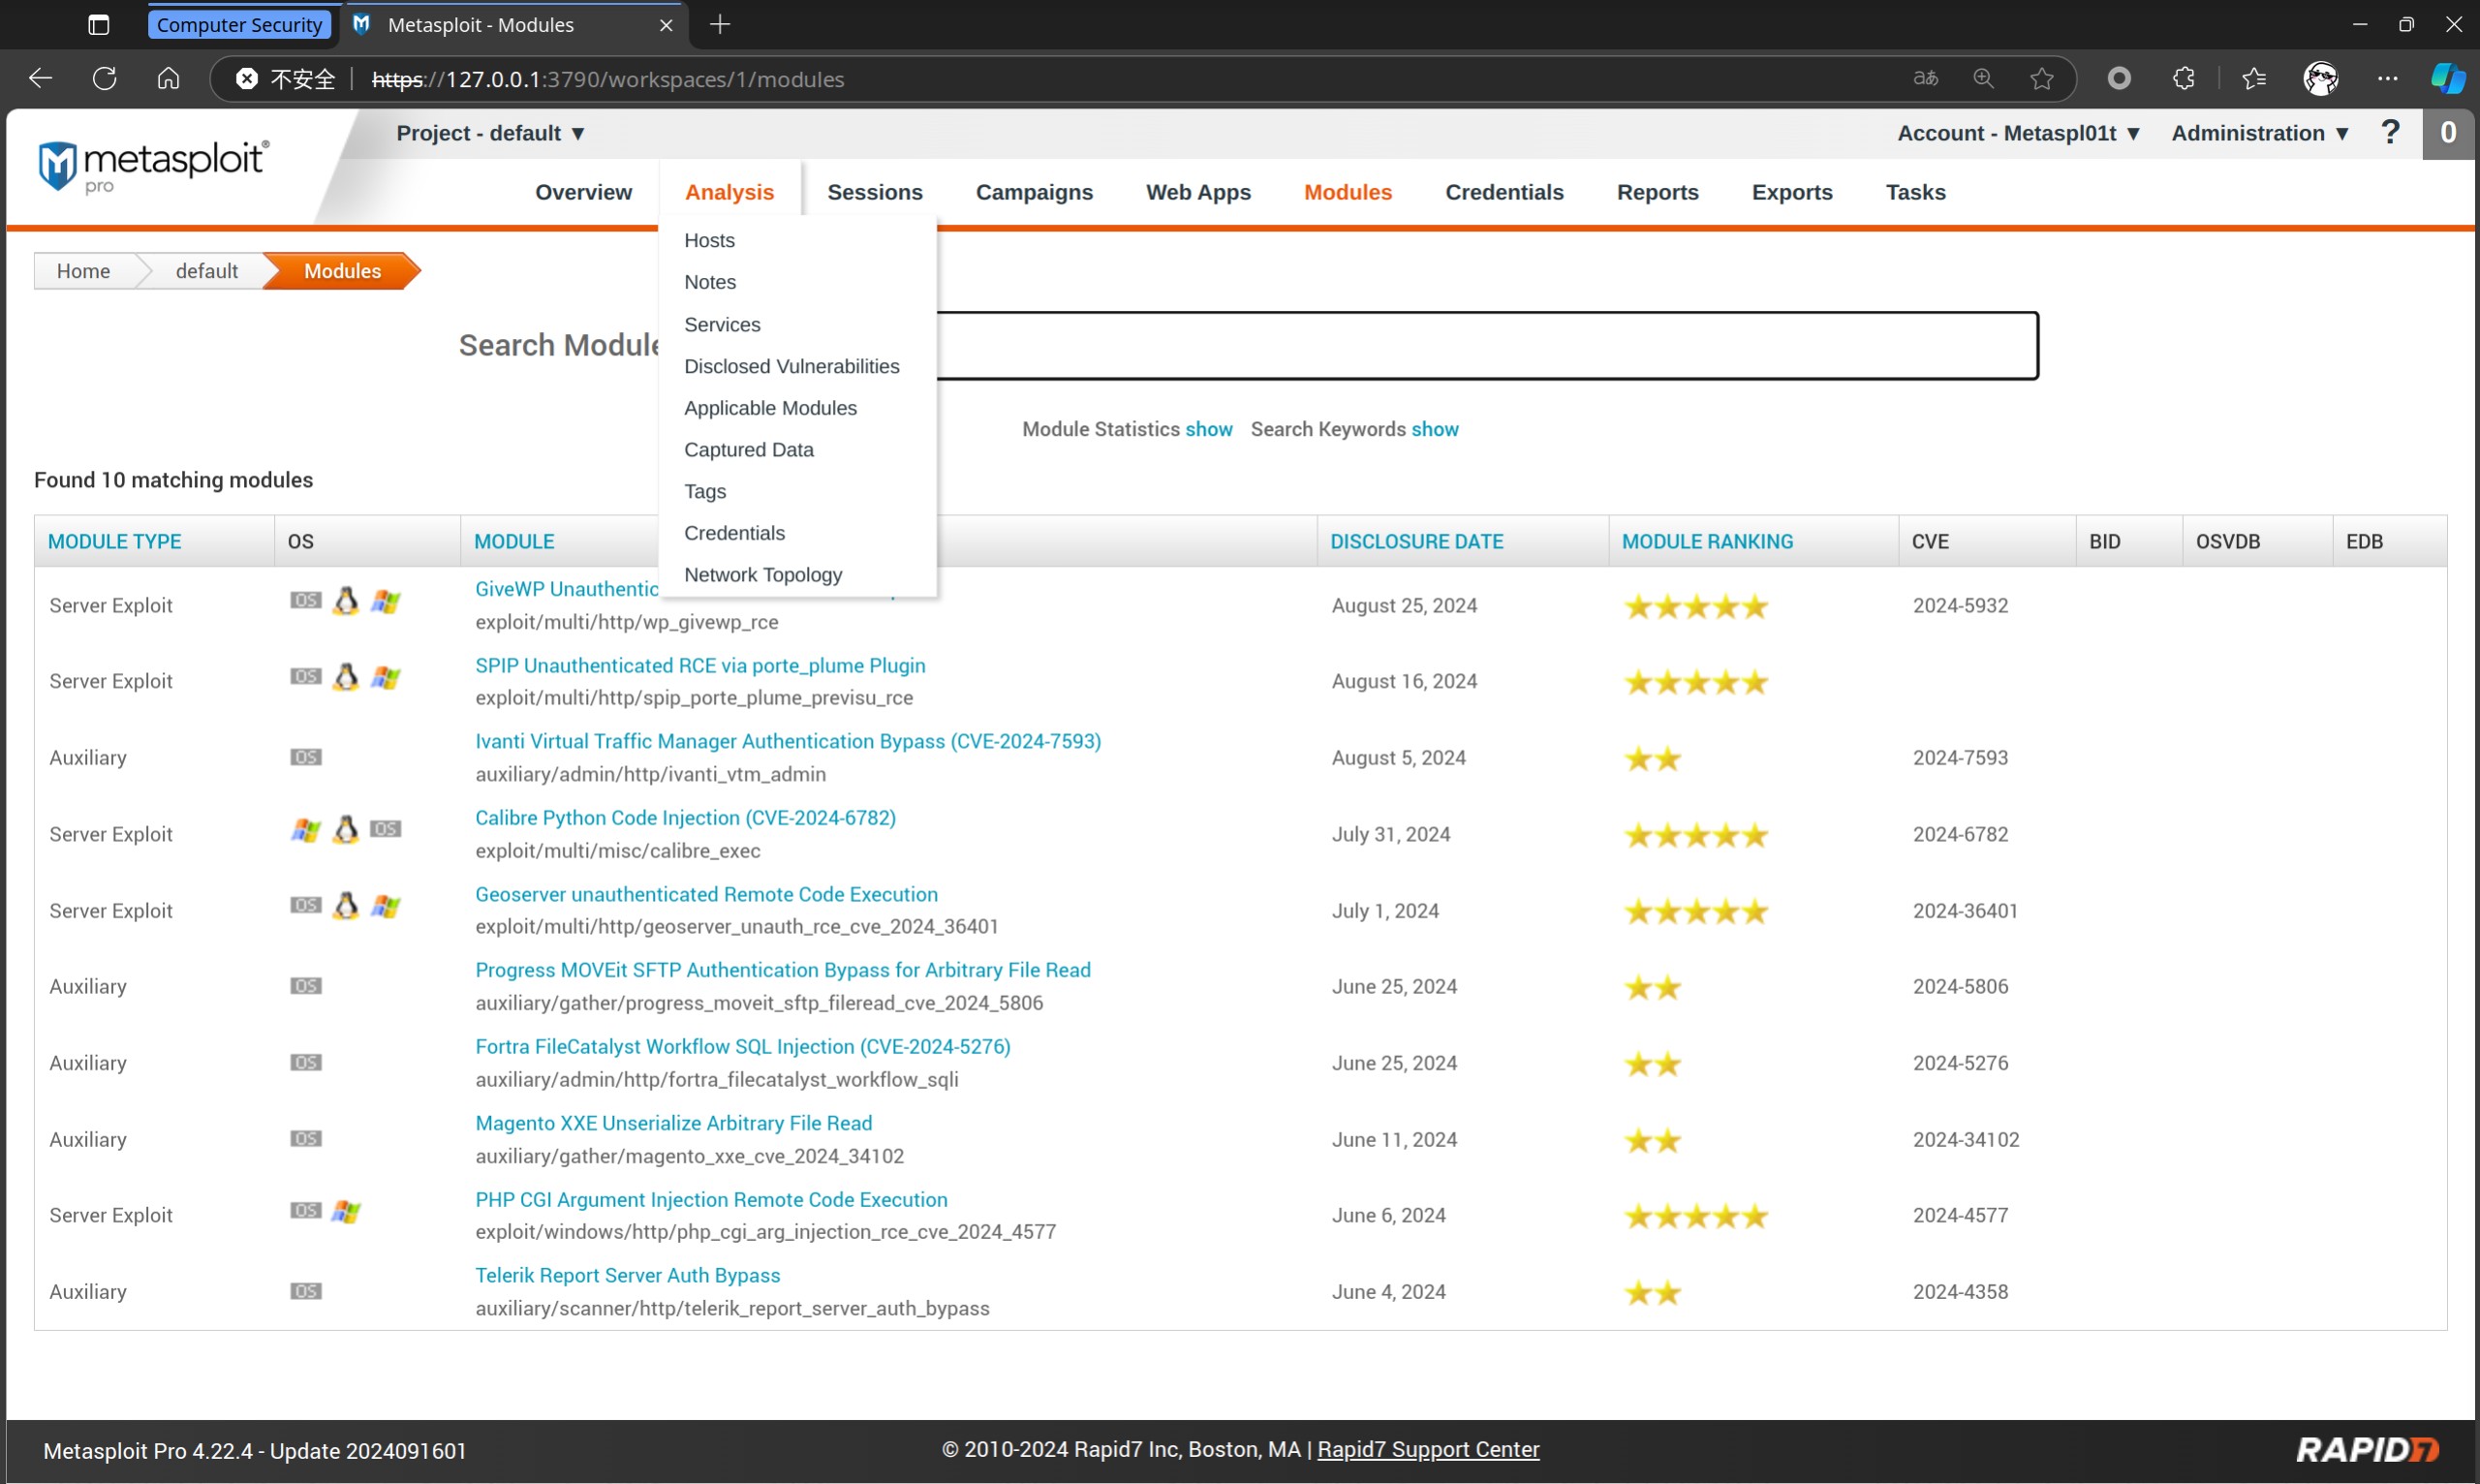Screen dimensions: 2480x1484
Task: Expand the Administration dropdown
Action: (2259, 133)
